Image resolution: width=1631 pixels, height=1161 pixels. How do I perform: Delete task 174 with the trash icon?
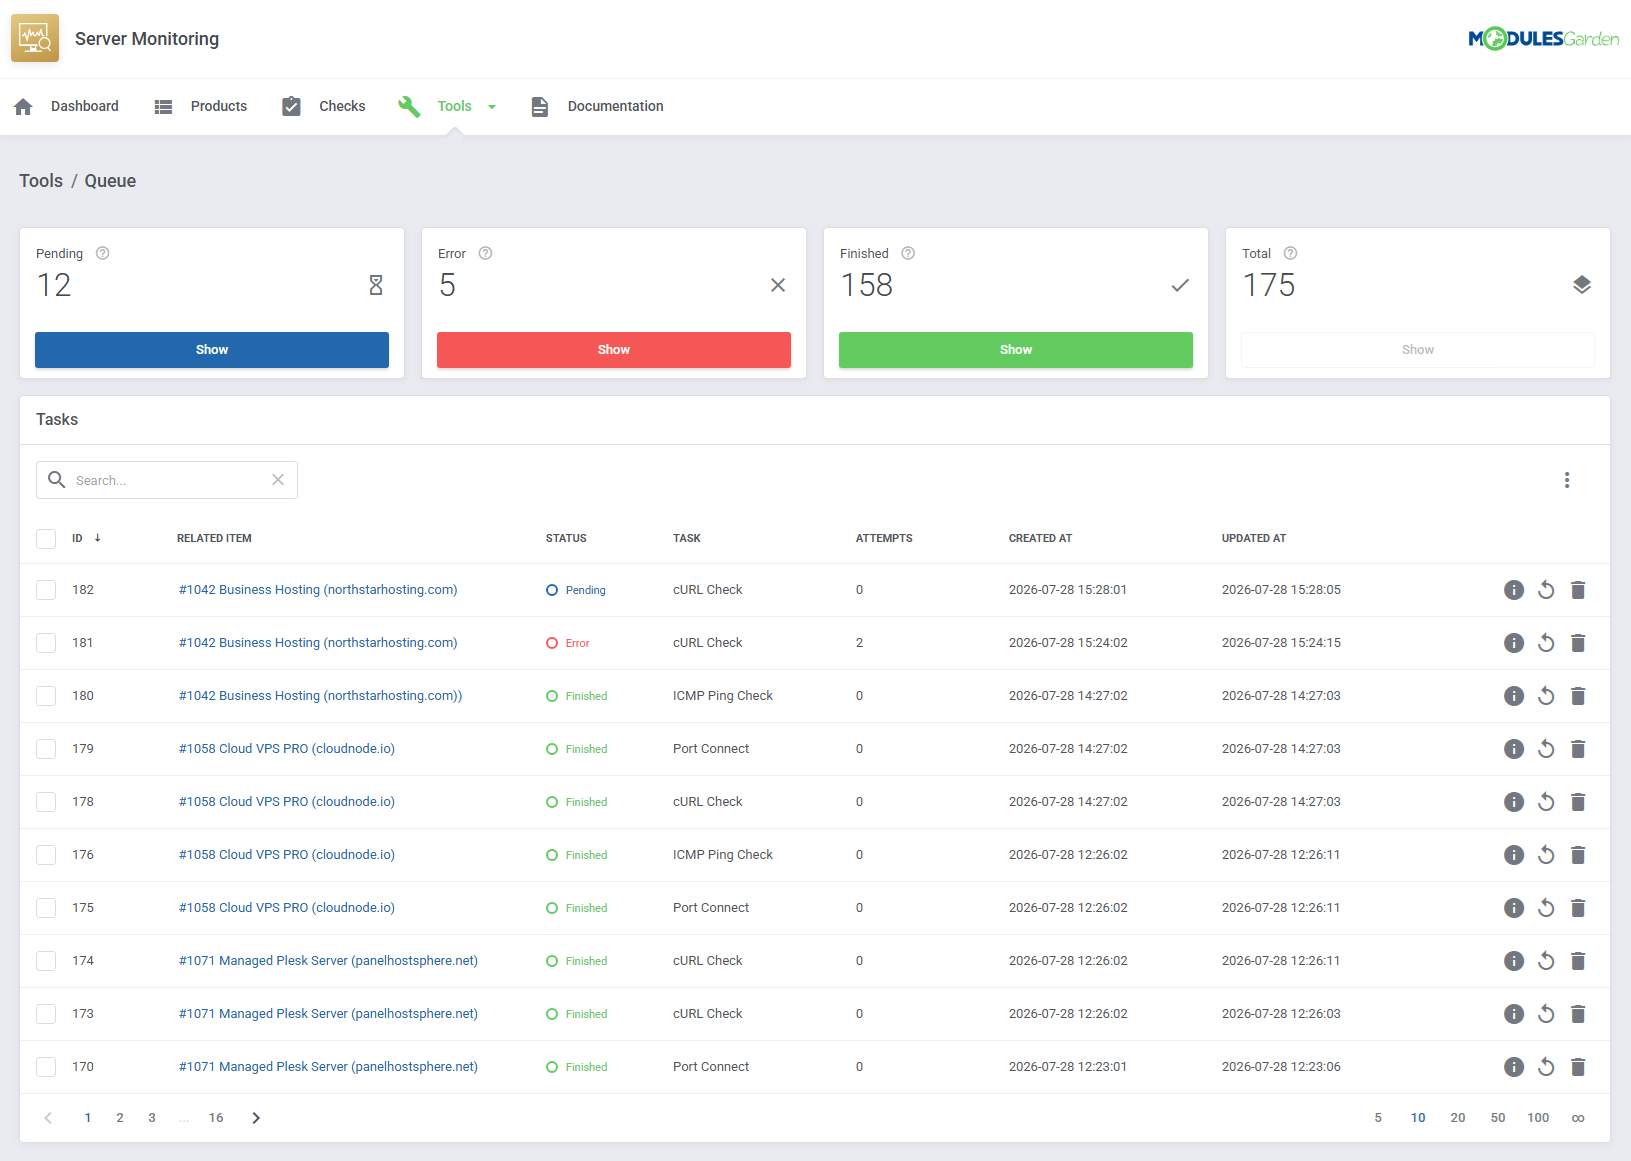click(x=1578, y=961)
